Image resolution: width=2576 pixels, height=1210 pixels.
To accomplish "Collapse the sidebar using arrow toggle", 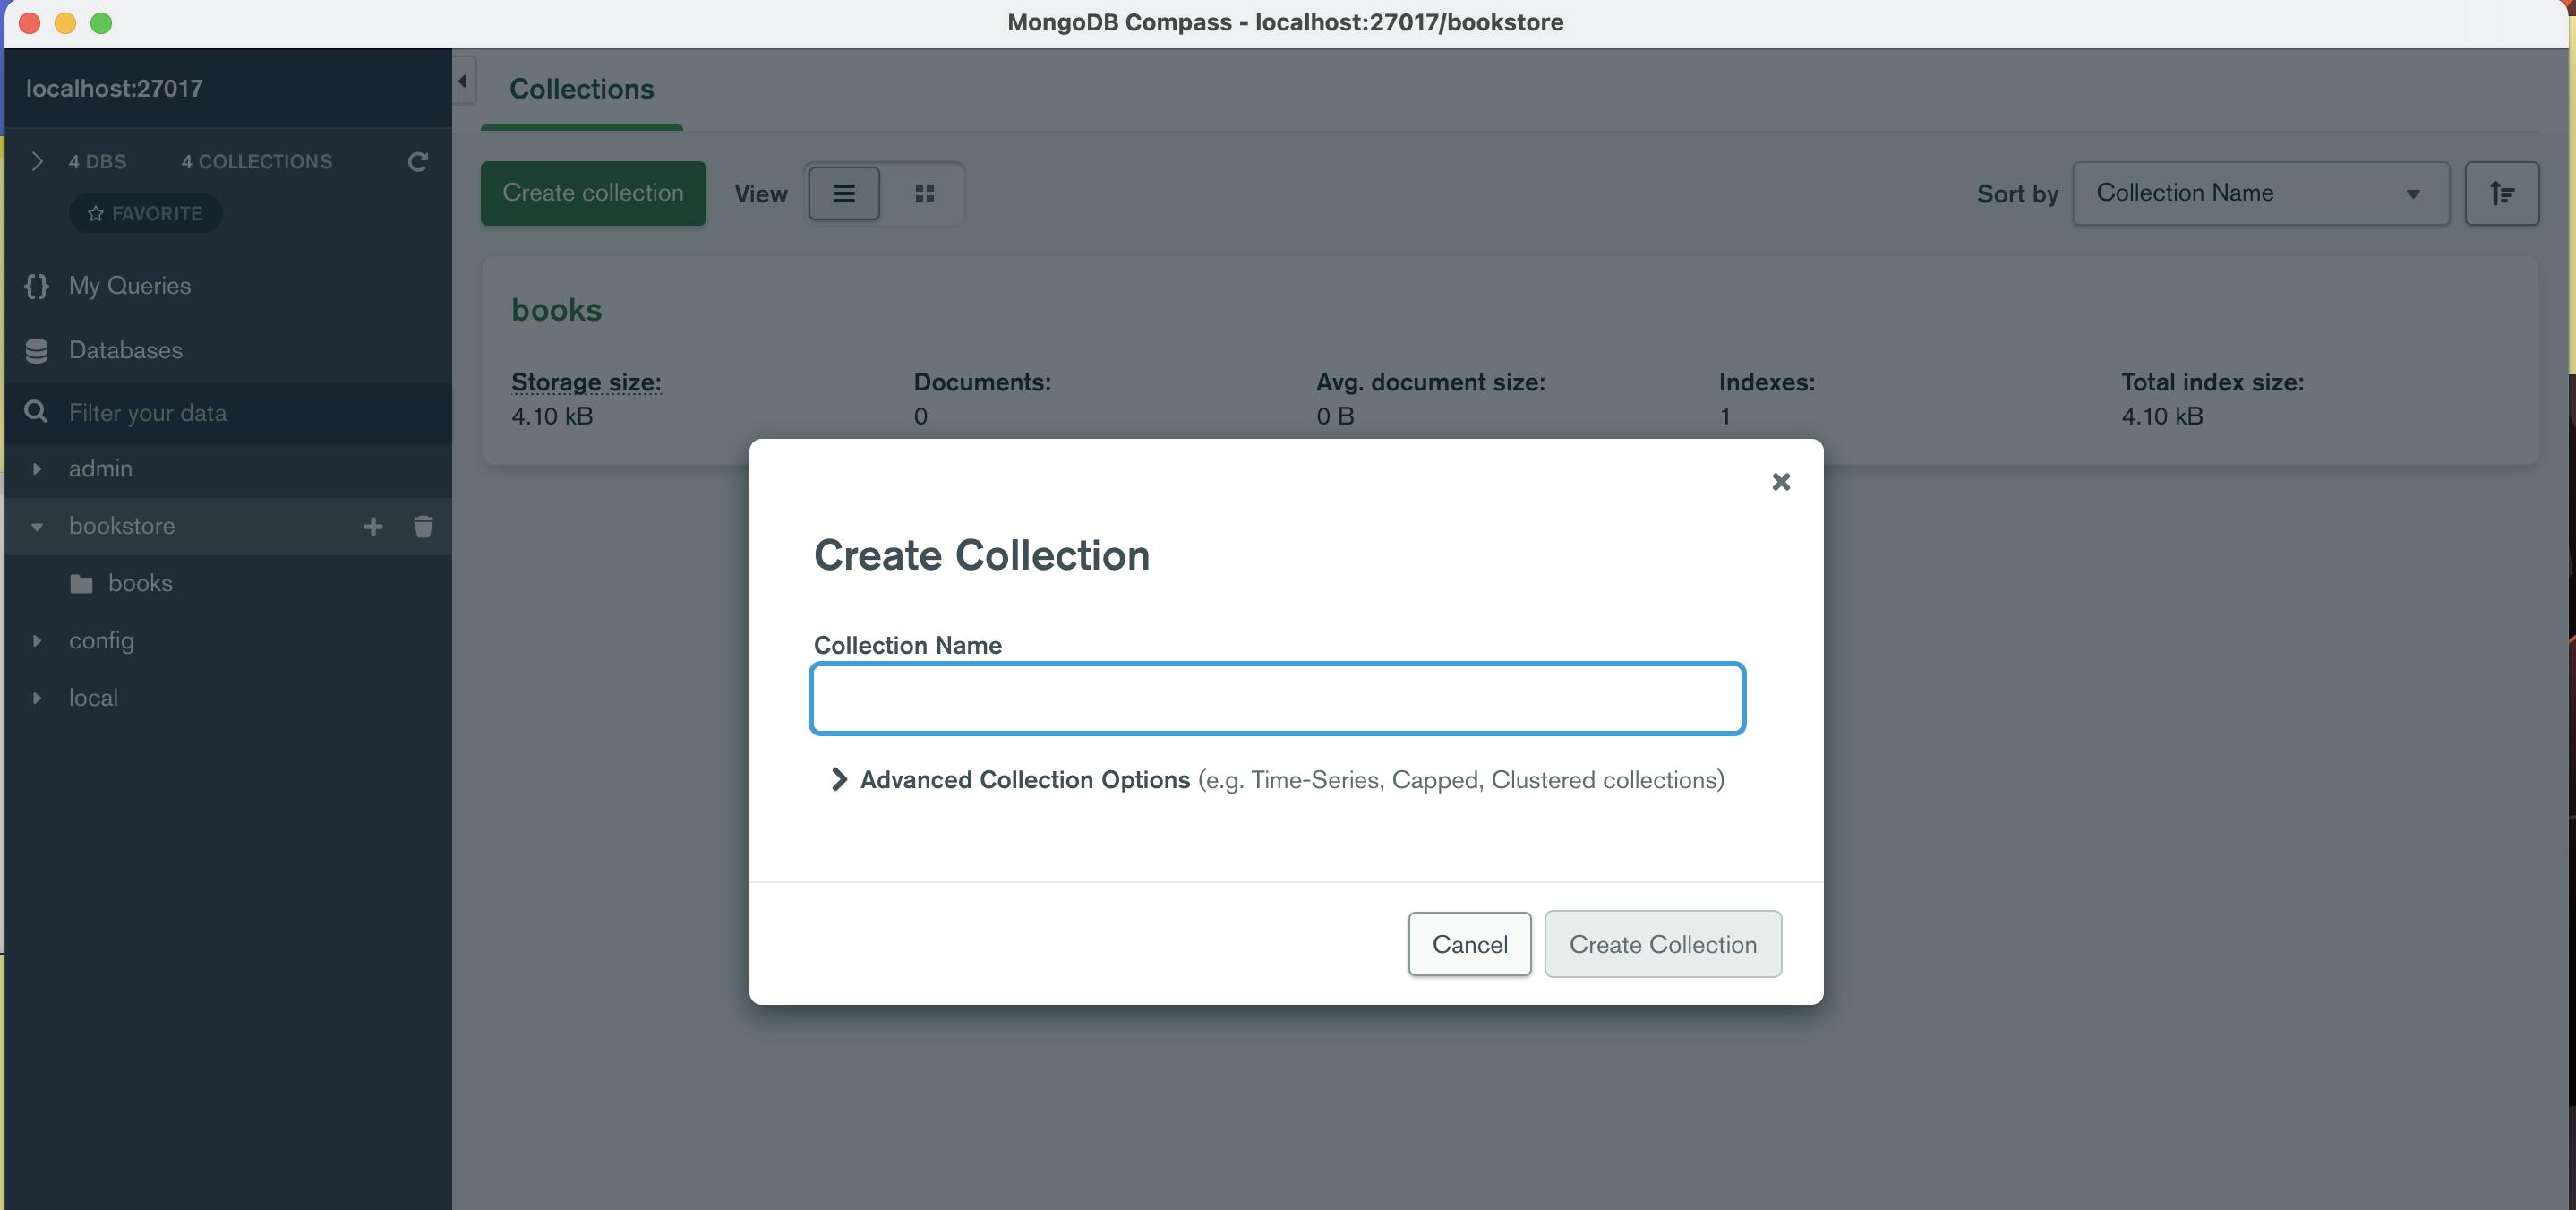I will pos(463,81).
